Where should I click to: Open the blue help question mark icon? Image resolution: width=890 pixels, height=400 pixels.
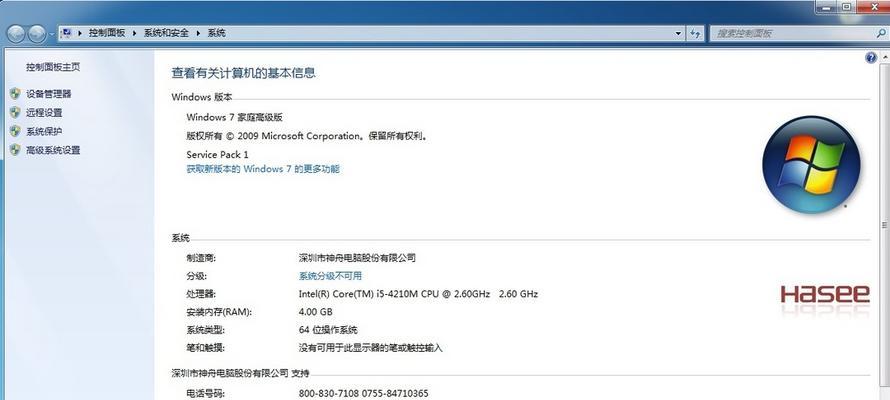point(871,58)
